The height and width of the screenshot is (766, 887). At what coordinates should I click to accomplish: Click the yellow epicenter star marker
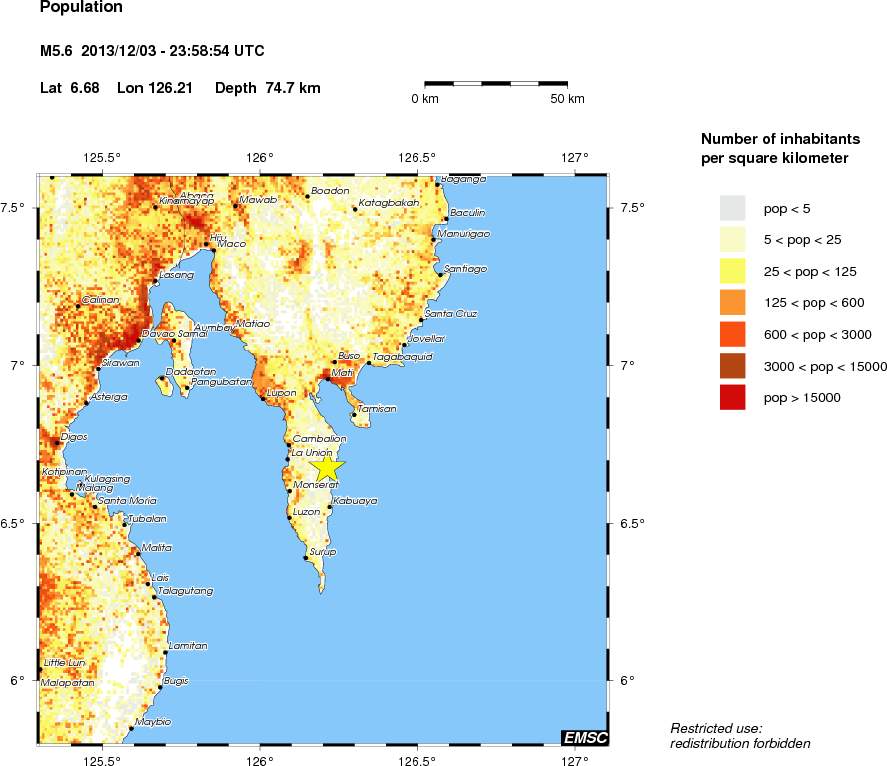click(x=327, y=468)
